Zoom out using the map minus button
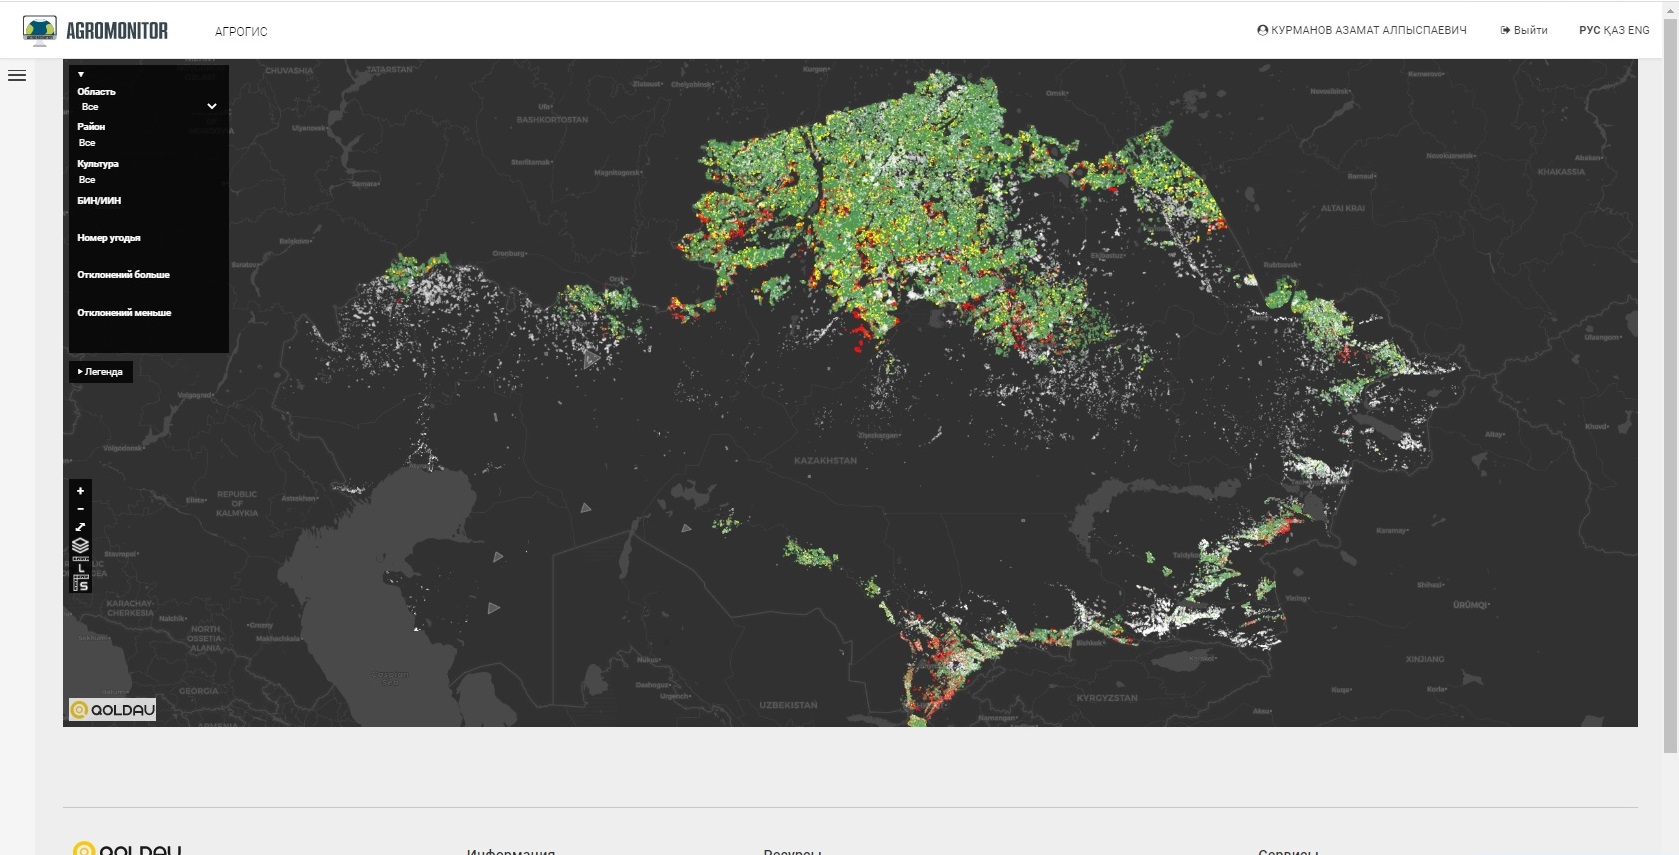 pos(81,509)
